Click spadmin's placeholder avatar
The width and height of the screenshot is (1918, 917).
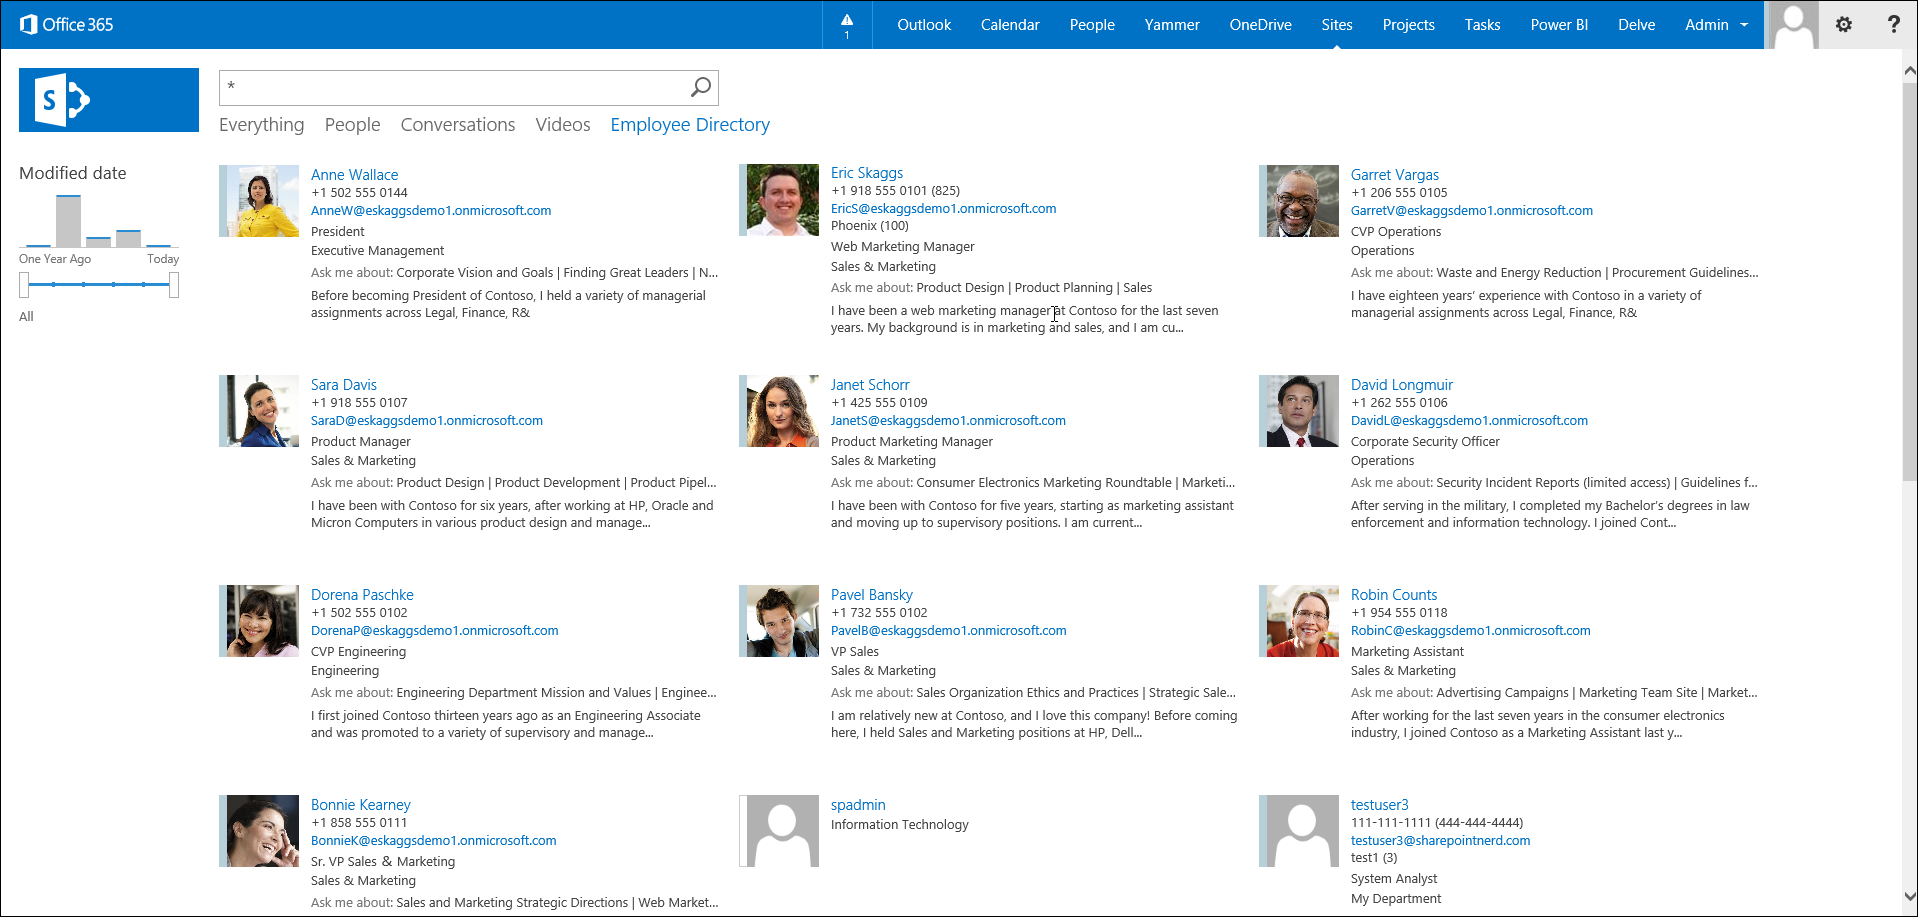pos(779,831)
